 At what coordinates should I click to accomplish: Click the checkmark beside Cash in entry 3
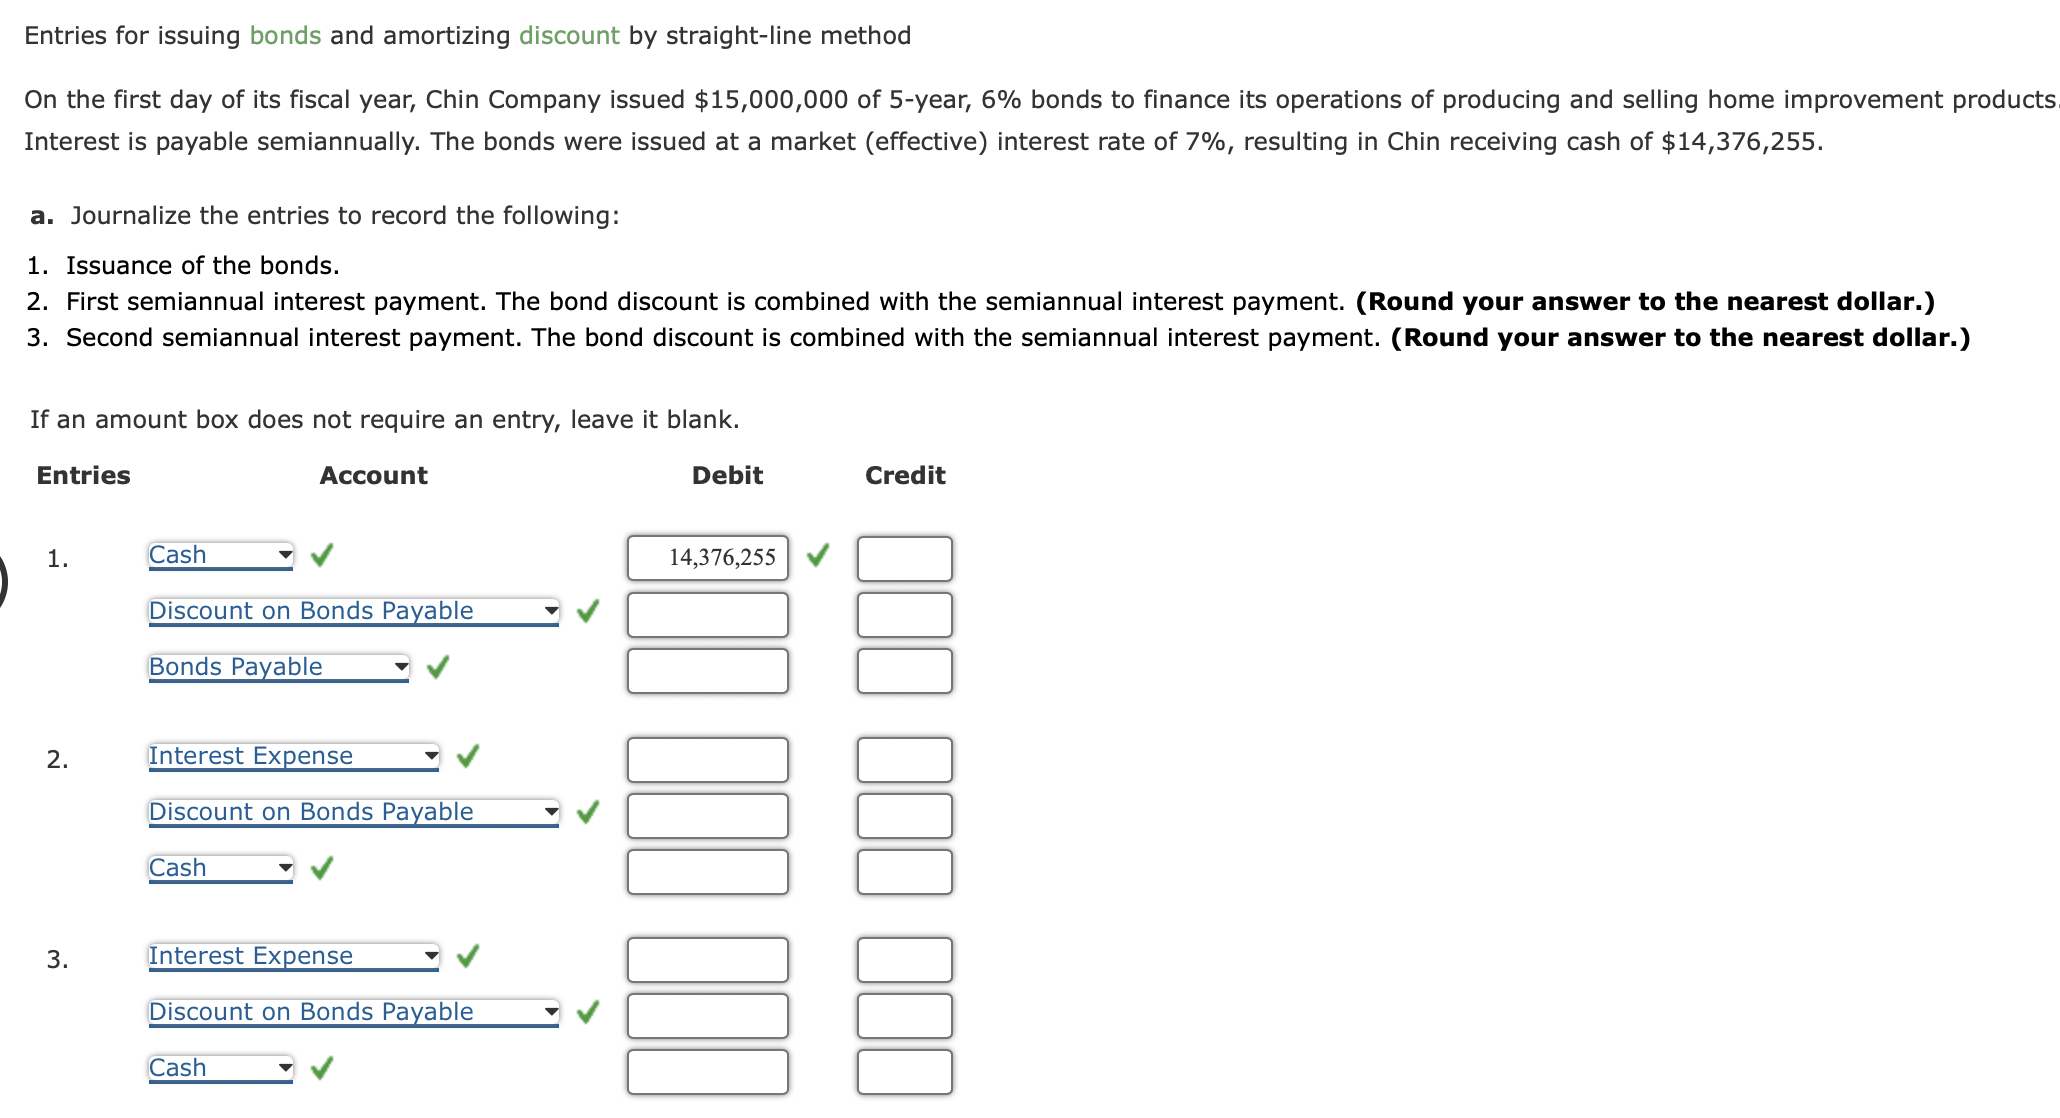coord(321,1069)
